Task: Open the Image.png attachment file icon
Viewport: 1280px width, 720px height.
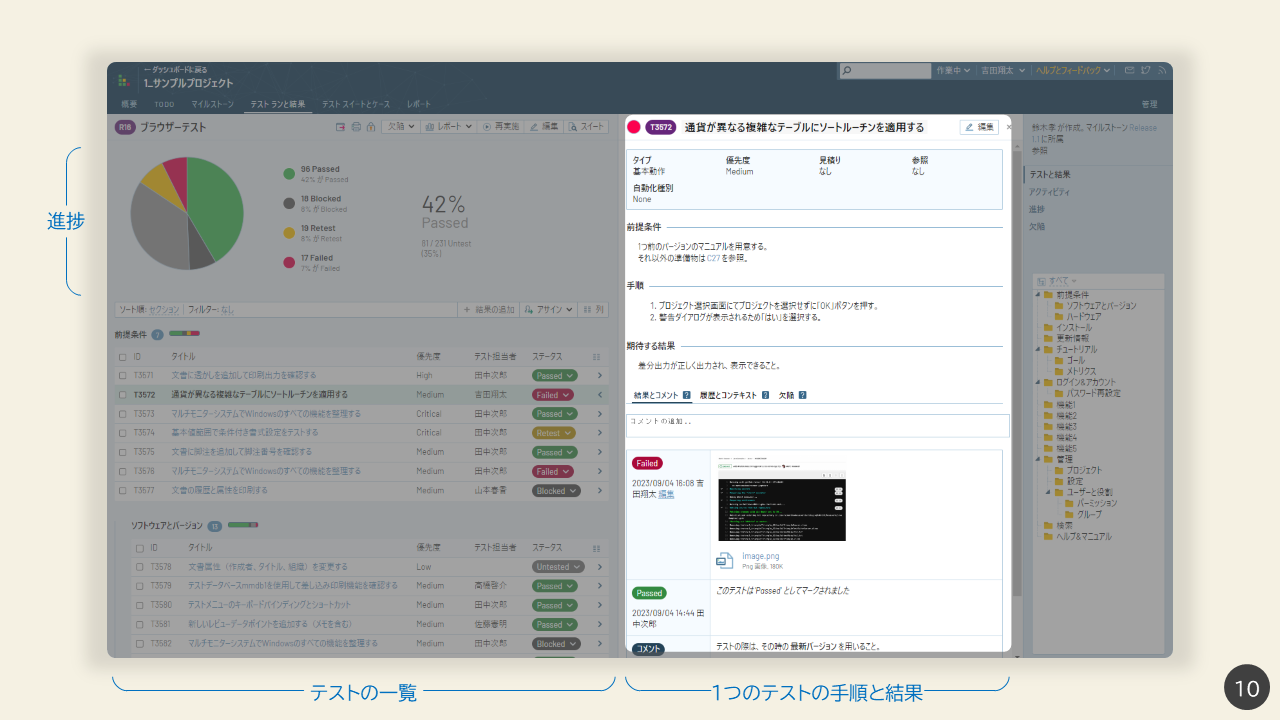Action: (x=725, y=561)
